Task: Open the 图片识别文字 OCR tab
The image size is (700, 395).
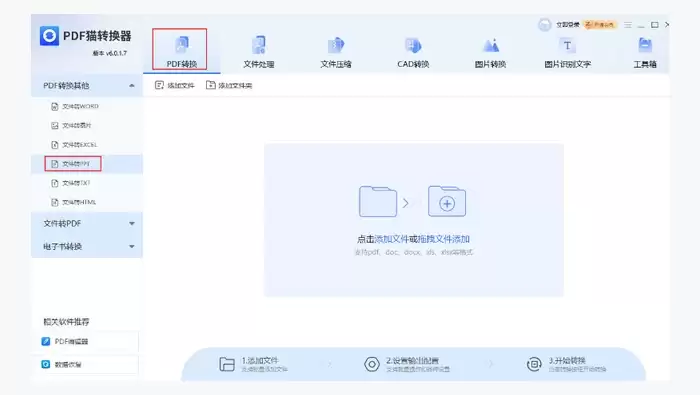Action: pyautogui.click(x=567, y=51)
